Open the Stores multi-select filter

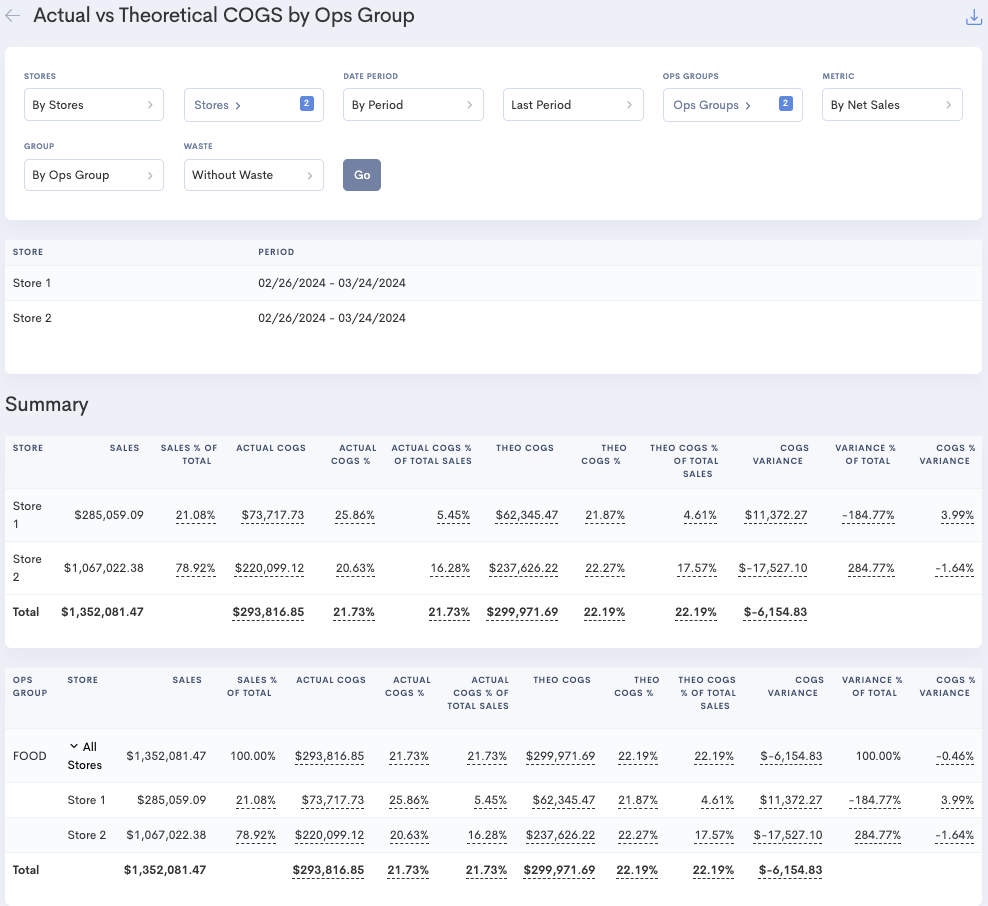[254, 105]
